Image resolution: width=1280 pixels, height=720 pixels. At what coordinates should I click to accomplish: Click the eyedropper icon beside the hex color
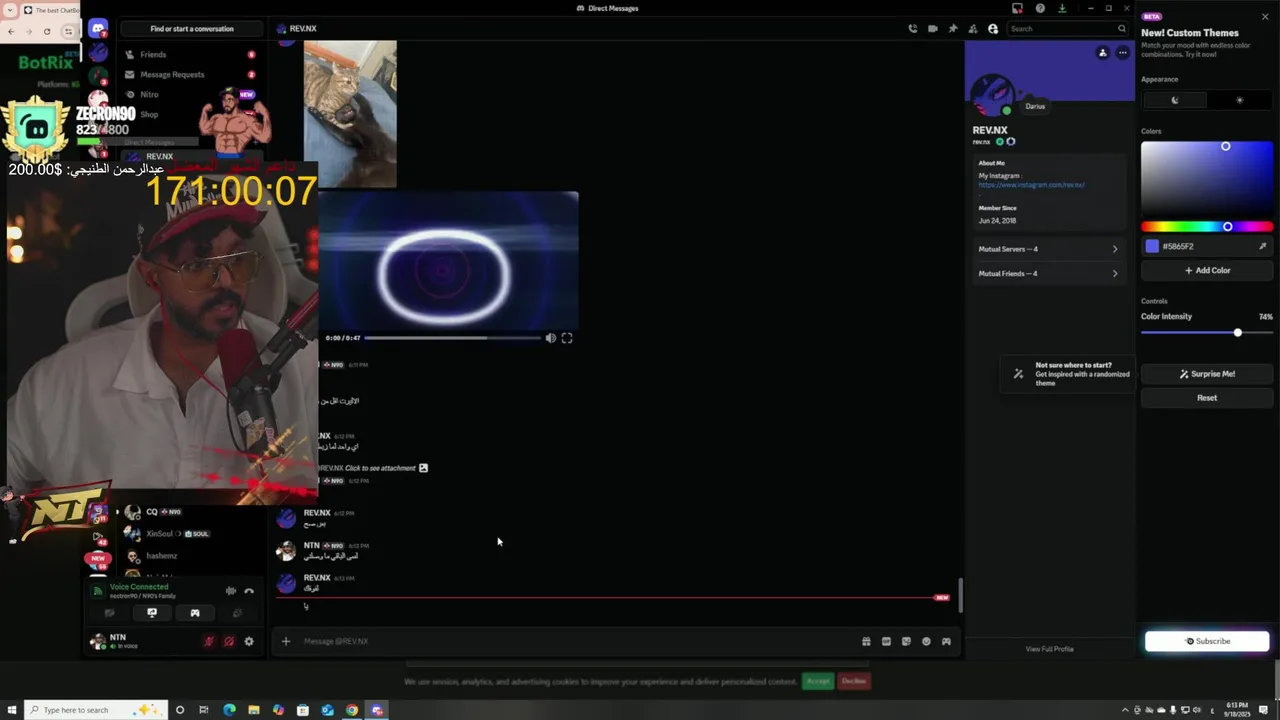click(1262, 246)
